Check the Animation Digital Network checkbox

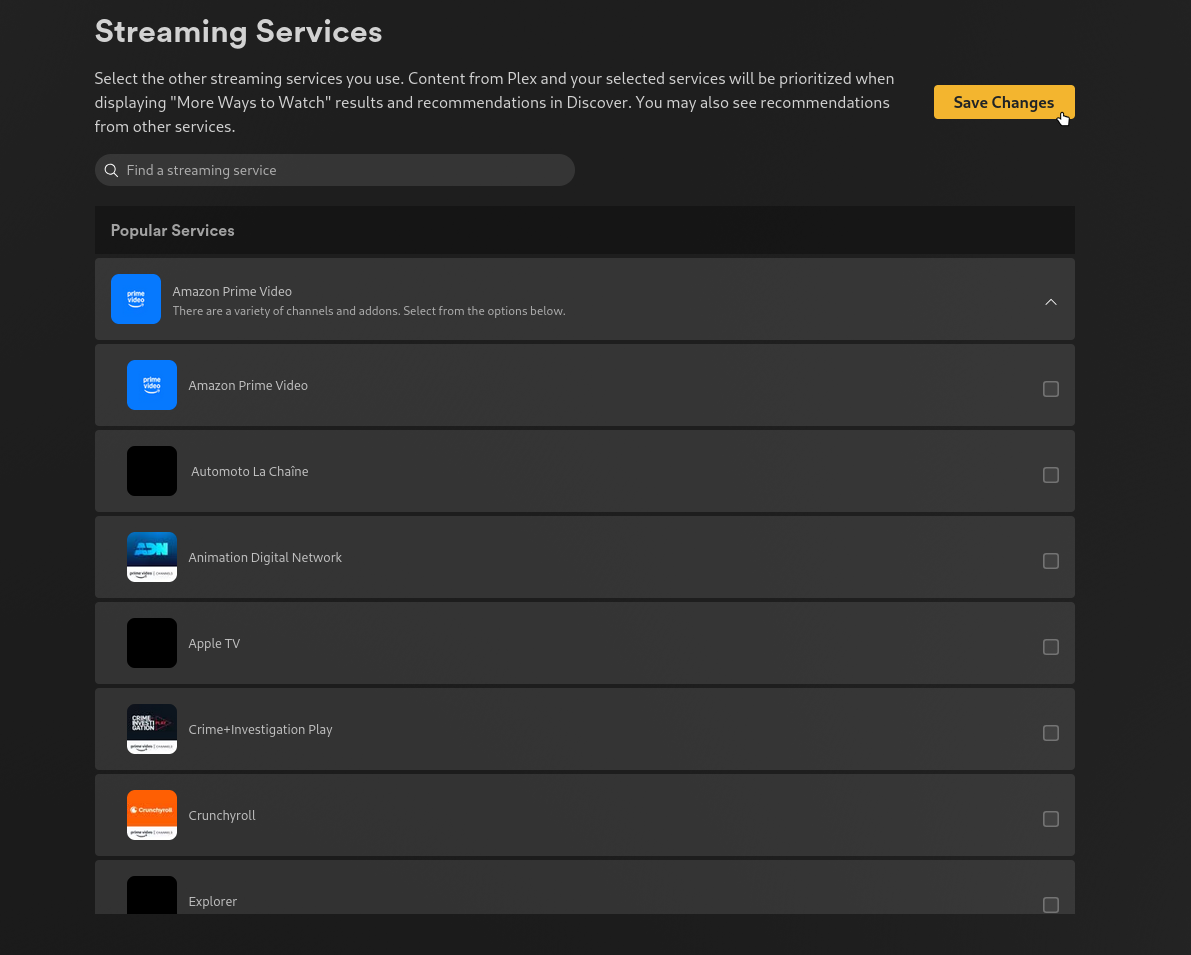pyautogui.click(x=1051, y=561)
